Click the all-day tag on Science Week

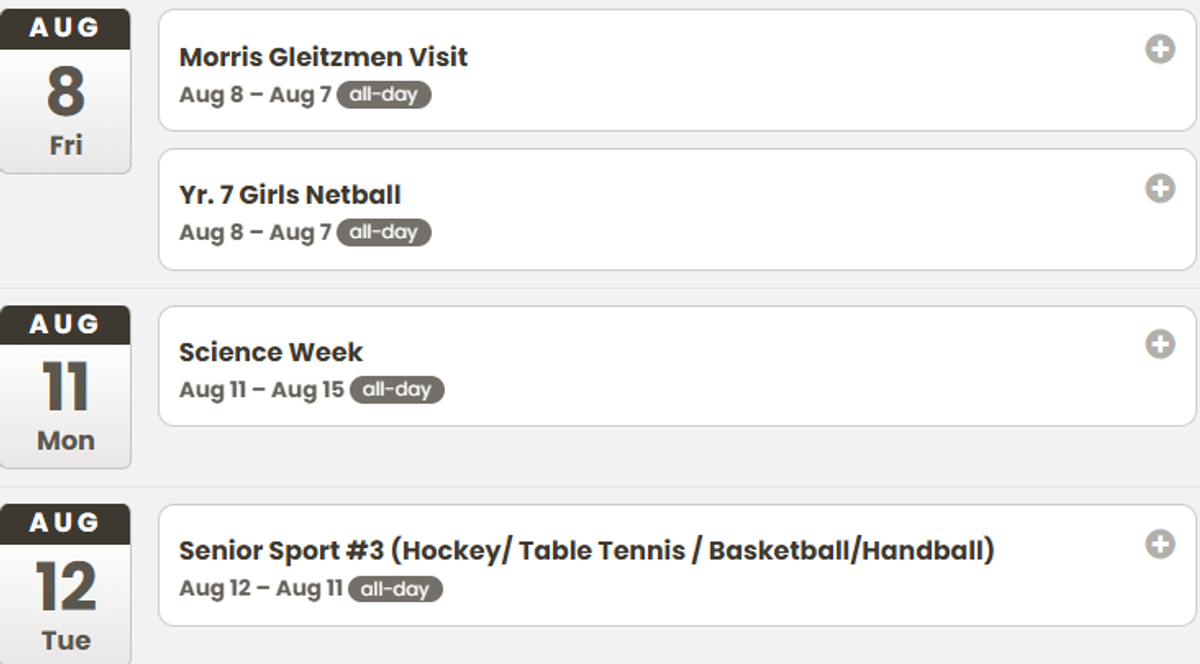397,389
